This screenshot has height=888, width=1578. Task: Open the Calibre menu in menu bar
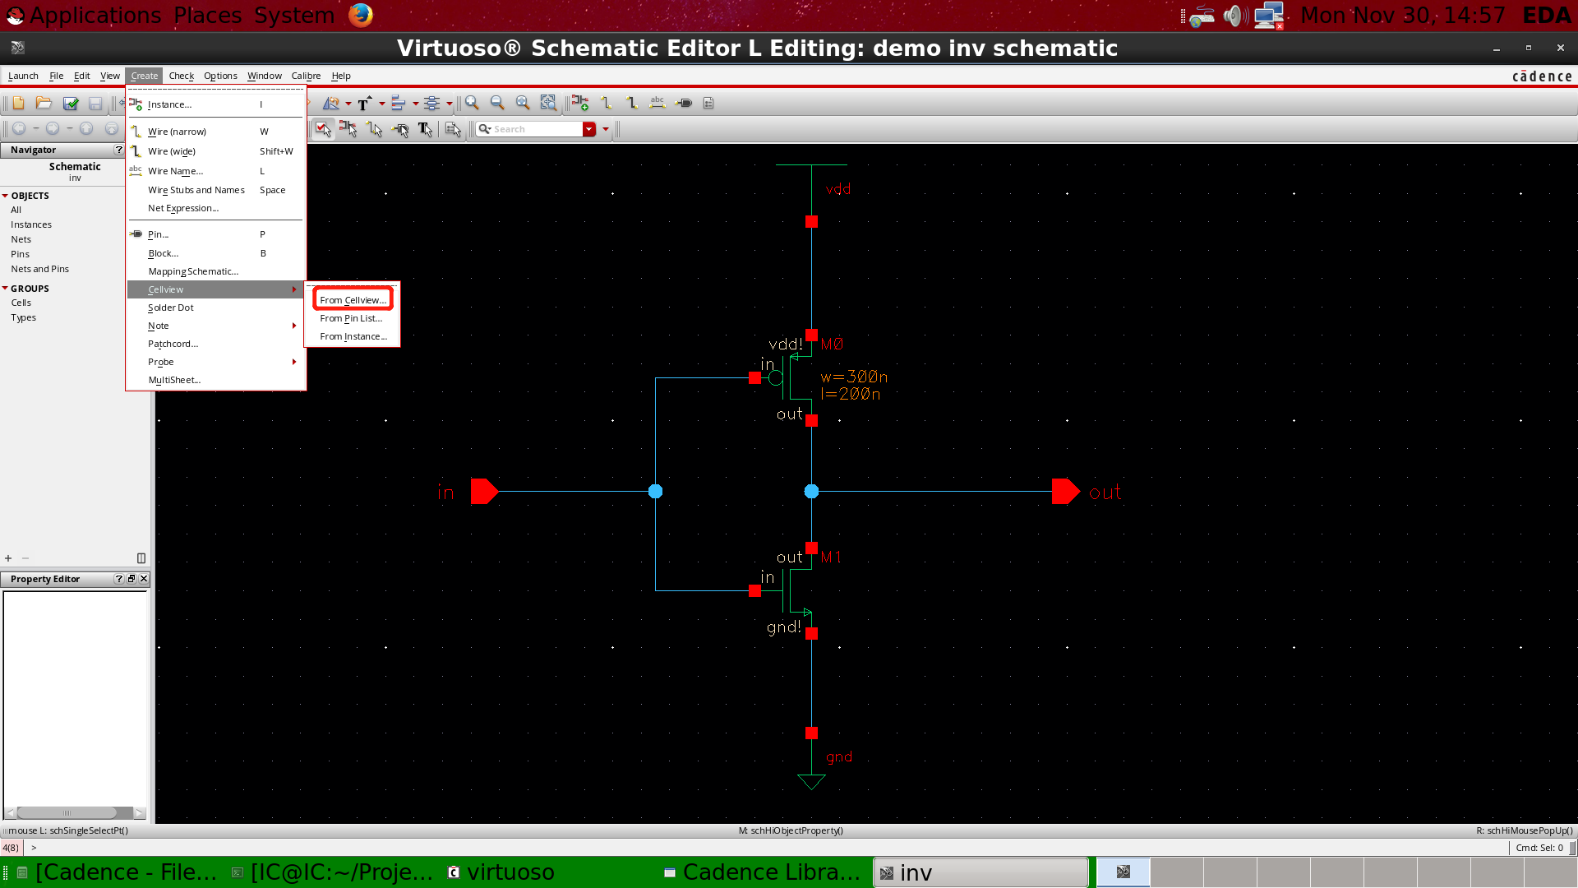click(305, 76)
